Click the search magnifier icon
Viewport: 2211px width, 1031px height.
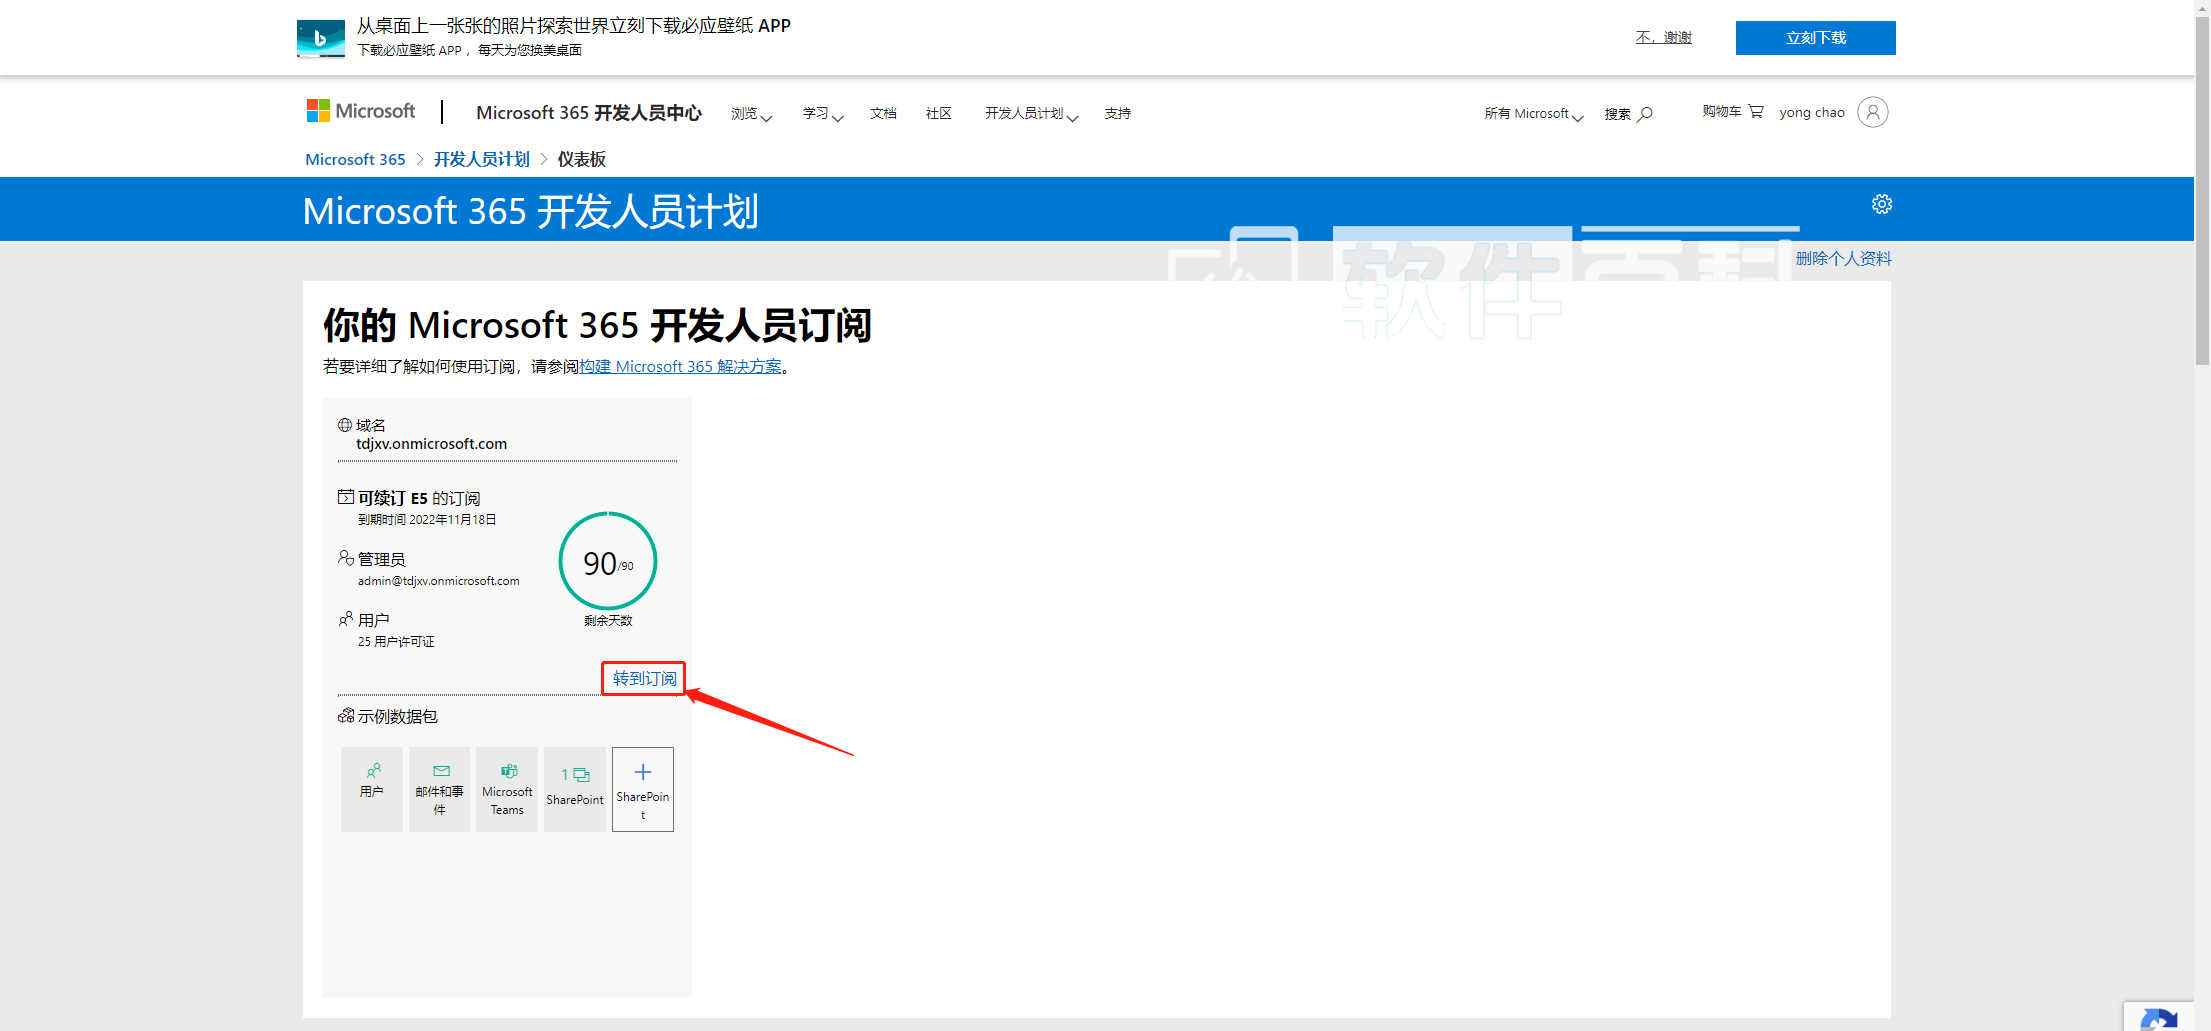[x=1645, y=114]
